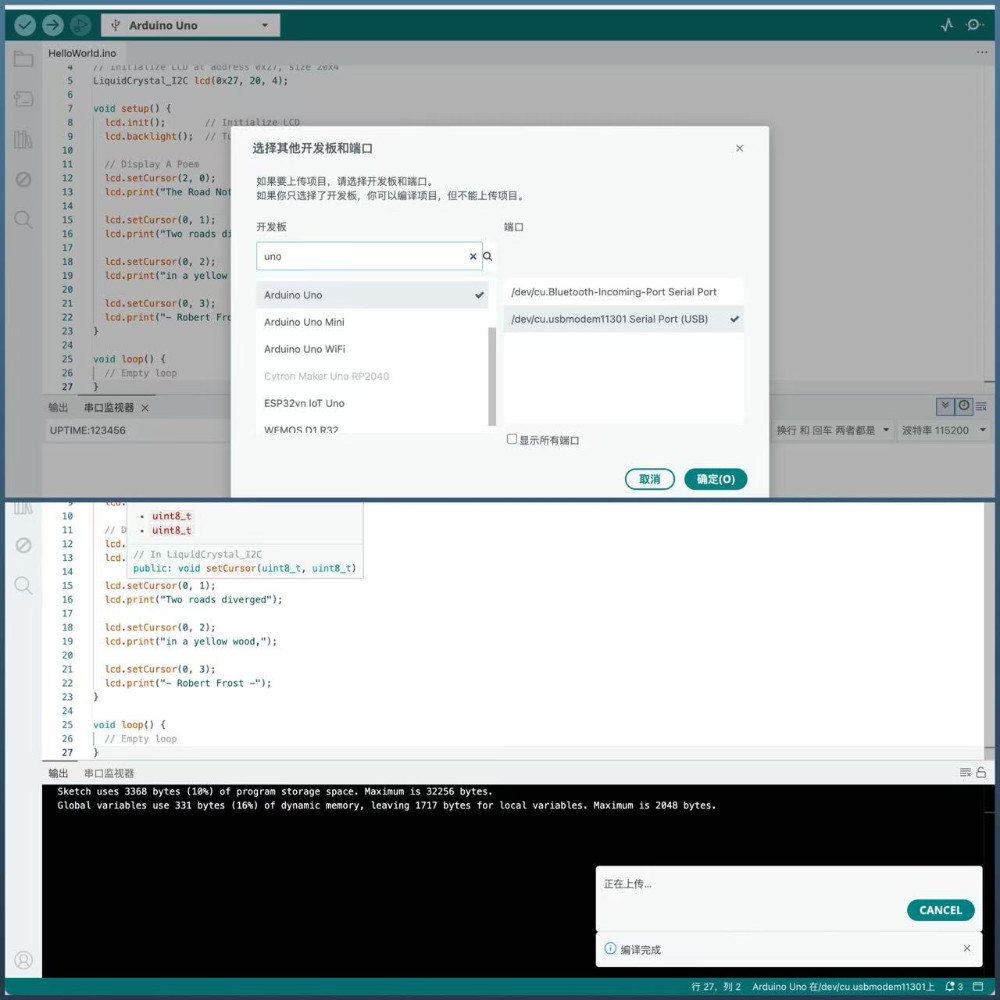The image size is (1000, 1000).
Task: Click the Sketch uses 3368 bytes output line
Action: point(275,791)
